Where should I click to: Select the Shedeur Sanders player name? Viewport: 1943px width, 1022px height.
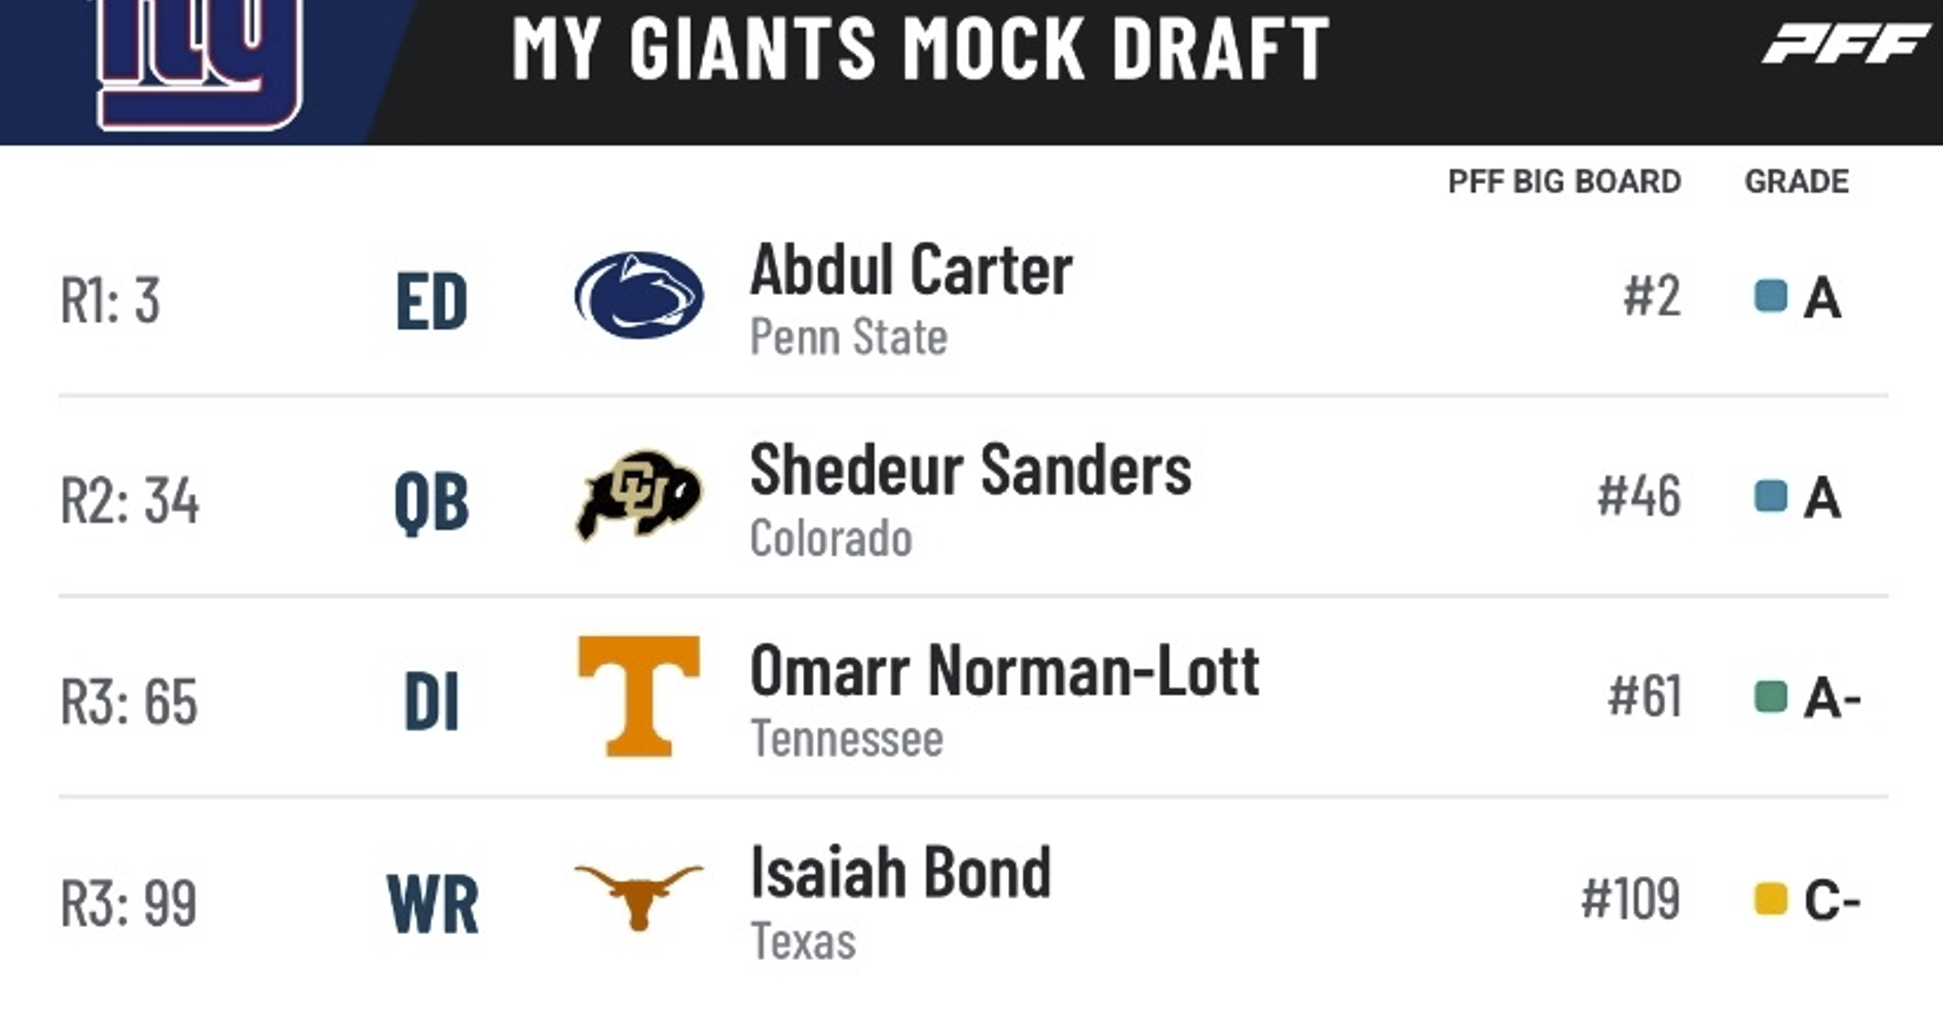pos(970,470)
